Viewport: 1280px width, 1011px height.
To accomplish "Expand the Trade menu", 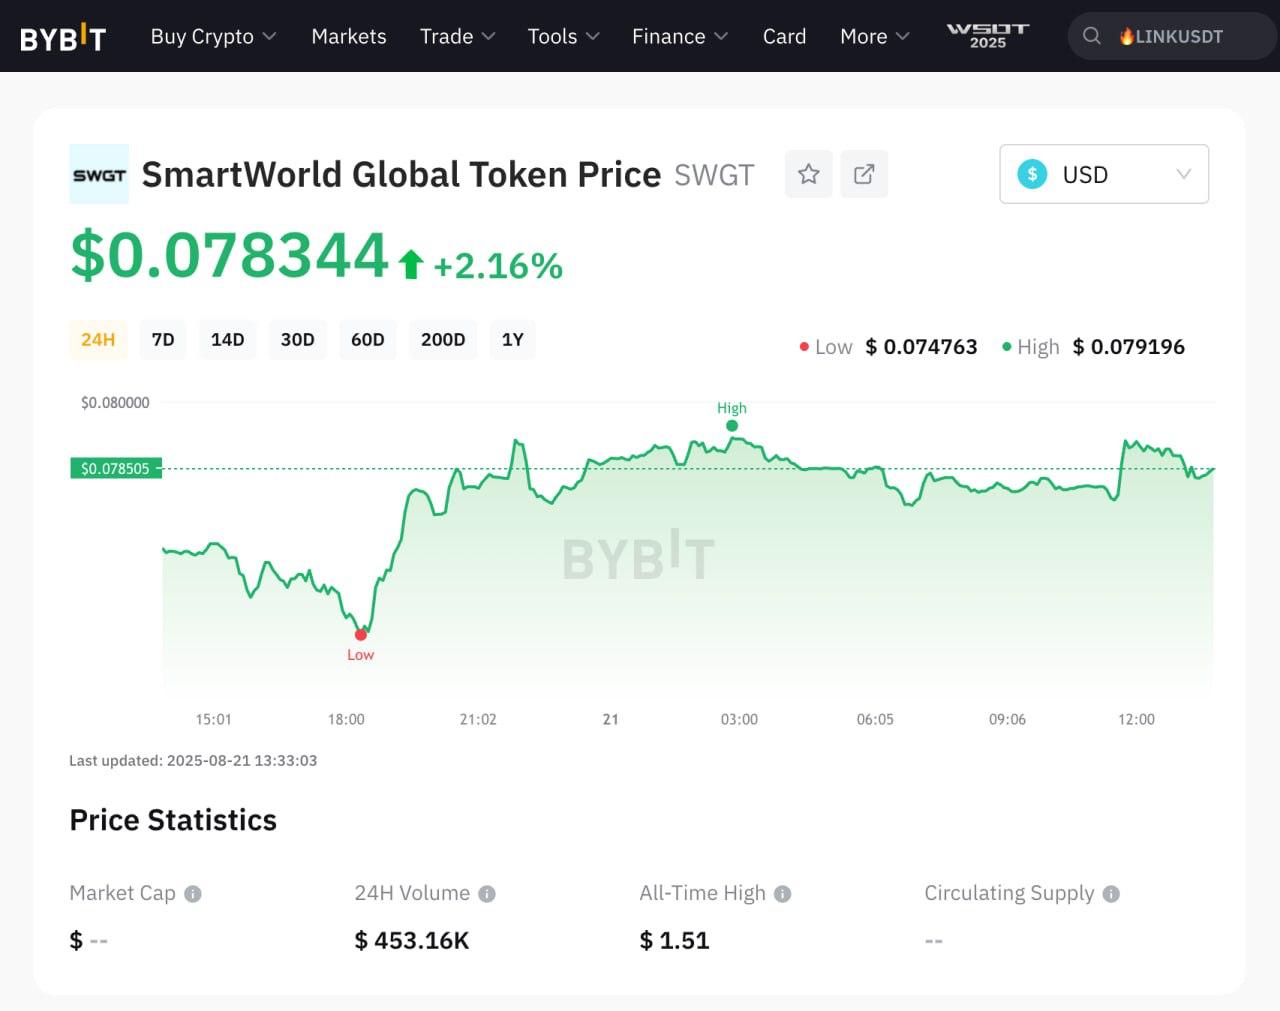I will [457, 36].
